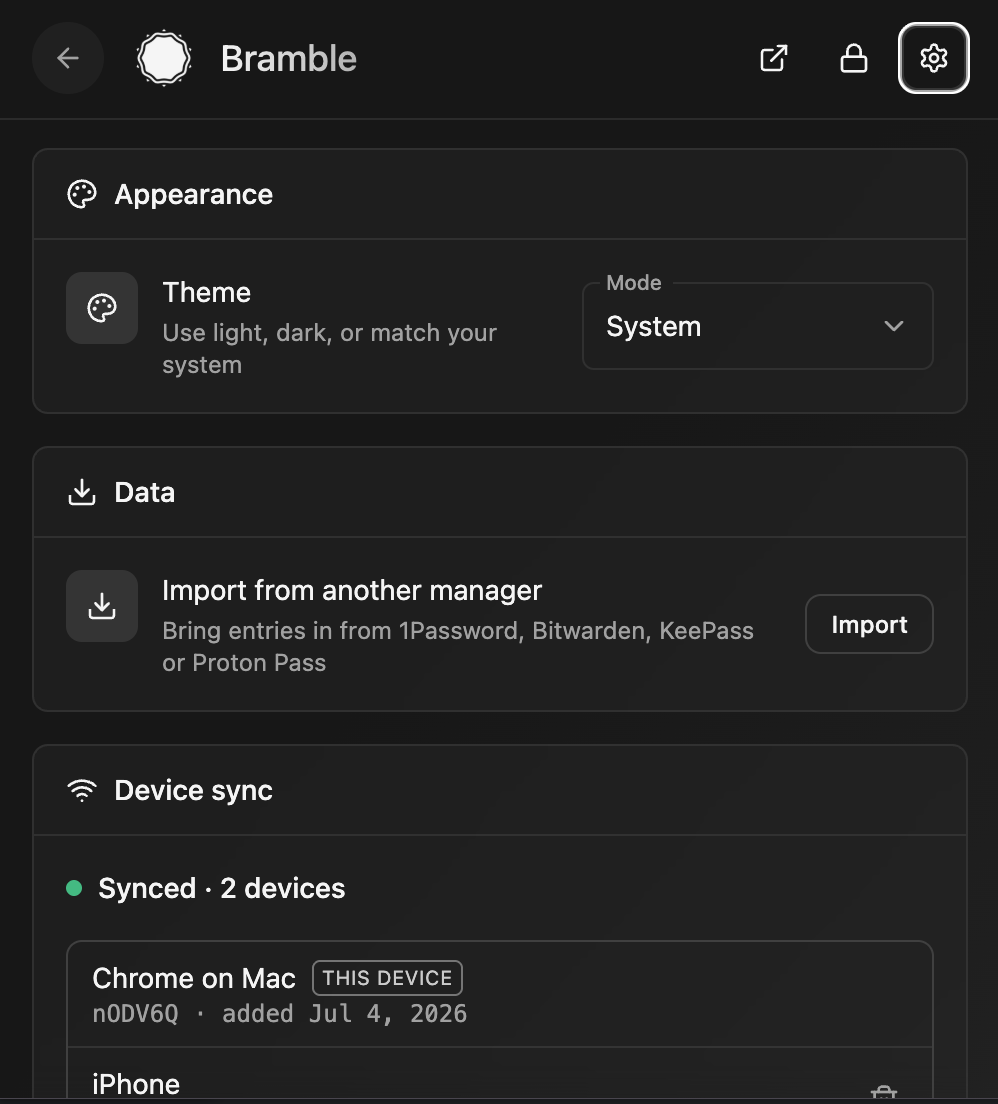Click the Theme palette tile icon
Screen dimensions: 998x1104
point(102,308)
